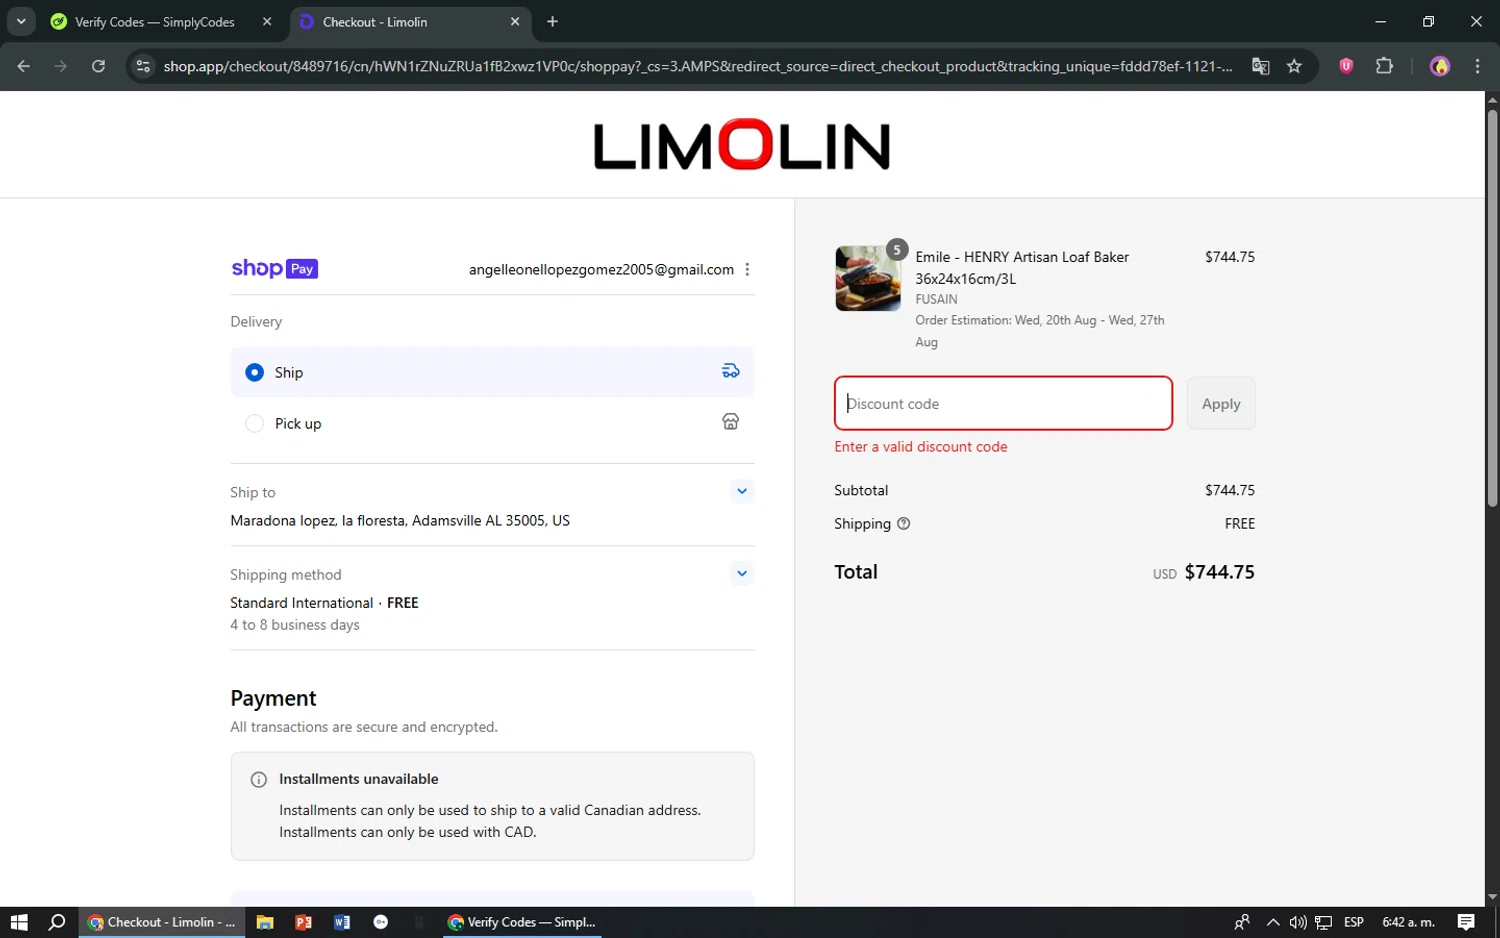Open the notifications action center

tap(1466, 922)
